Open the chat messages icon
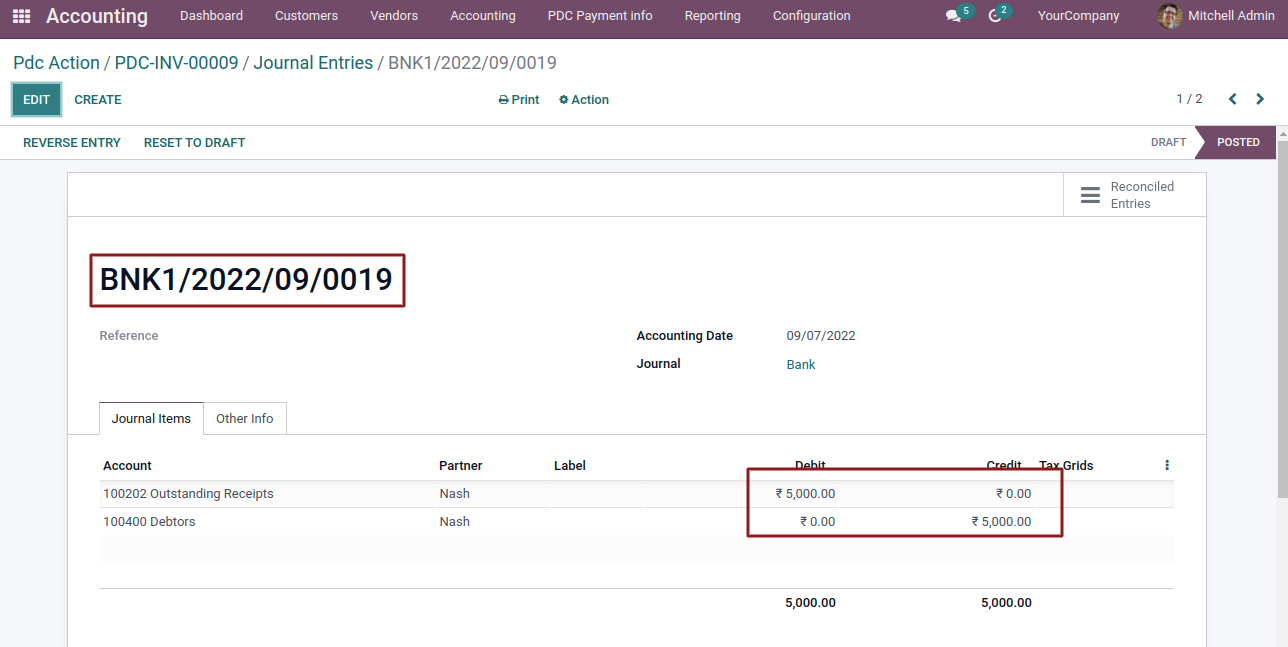 coord(953,16)
